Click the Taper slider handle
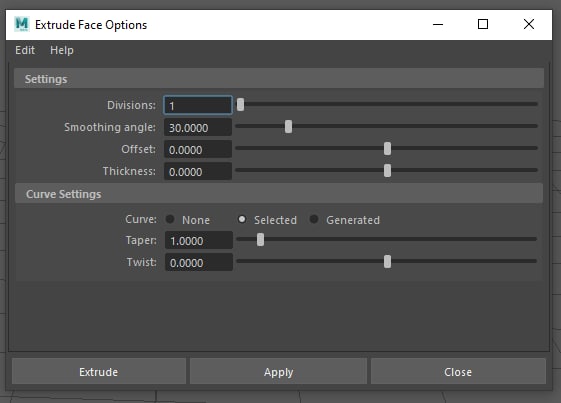The width and height of the screenshot is (561, 403). pos(260,240)
